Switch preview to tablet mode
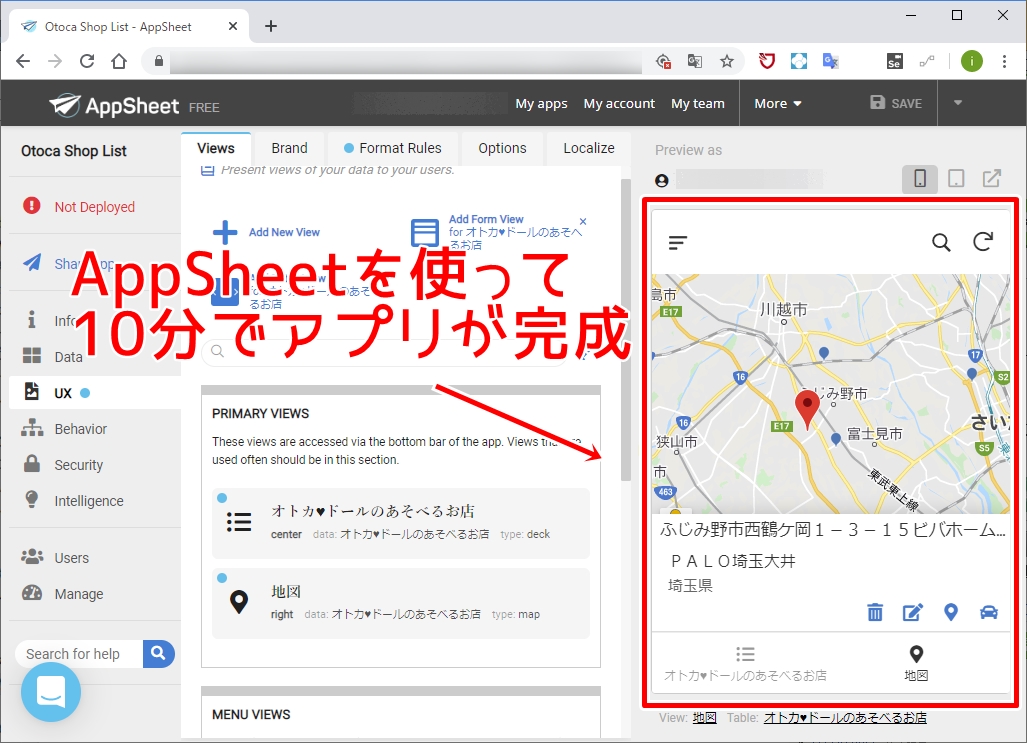Image resolution: width=1027 pixels, height=743 pixels. (x=956, y=179)
